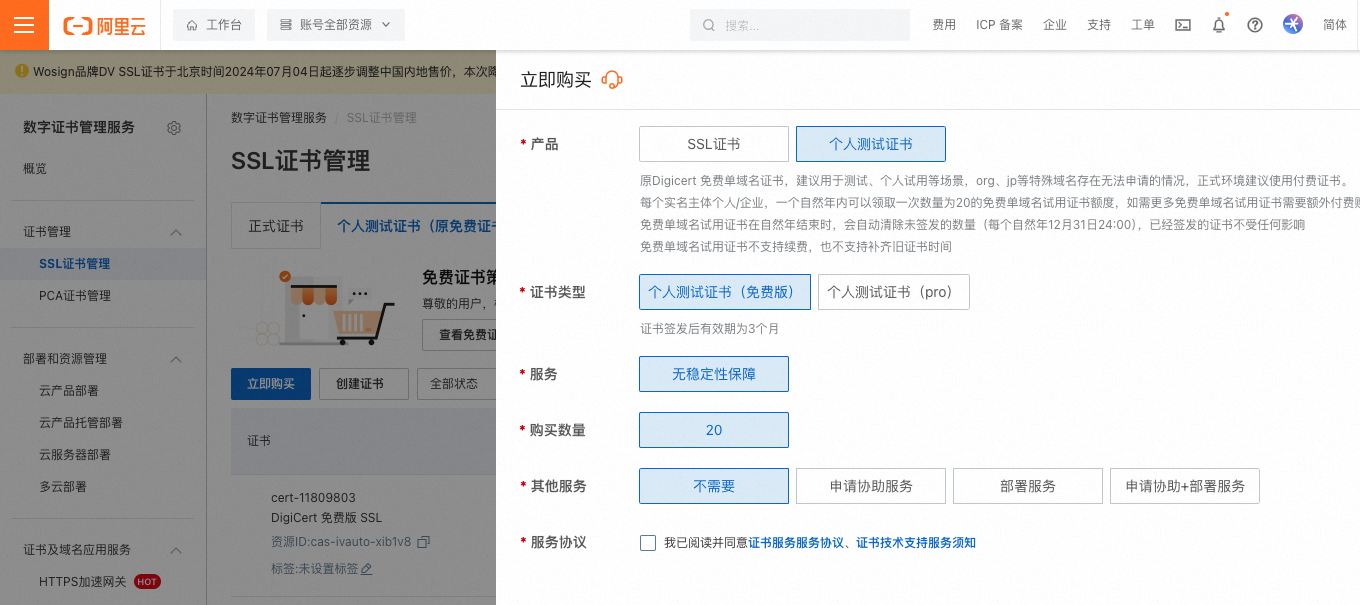
Task: Click the blue 立即购买 button
Action: click(x=271, y=384)
